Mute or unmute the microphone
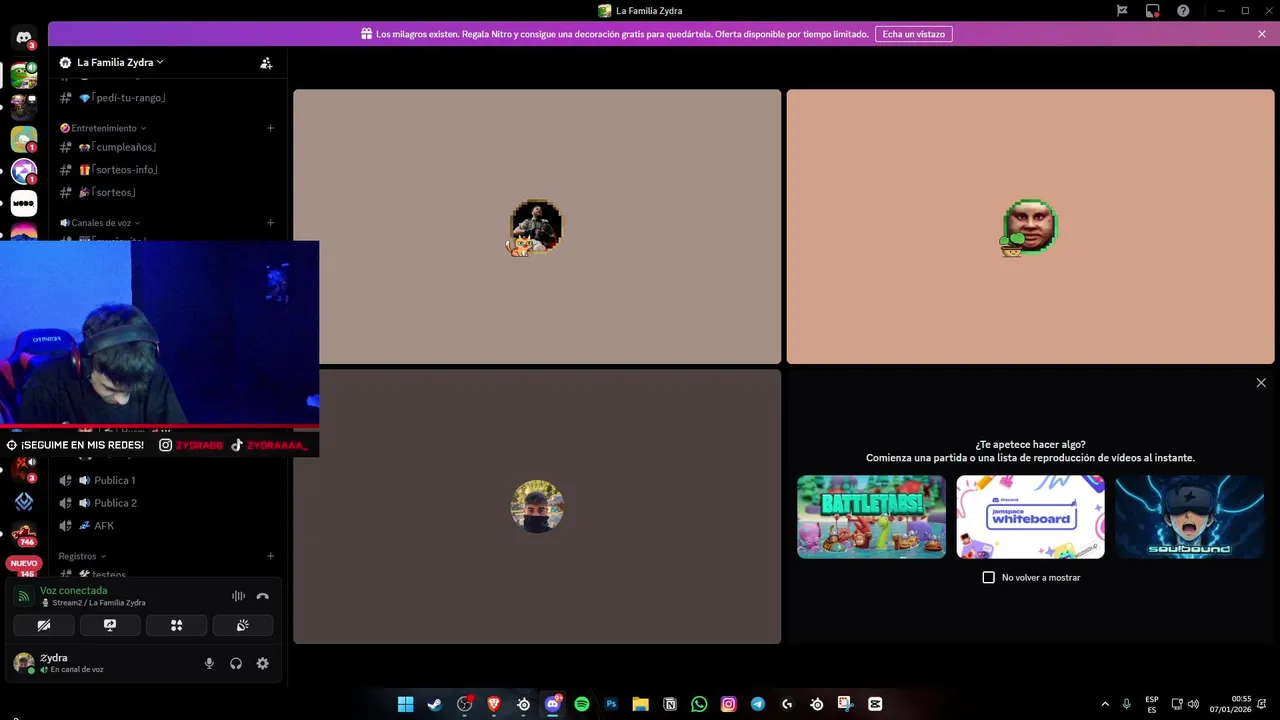 click(x=209, y=663)
